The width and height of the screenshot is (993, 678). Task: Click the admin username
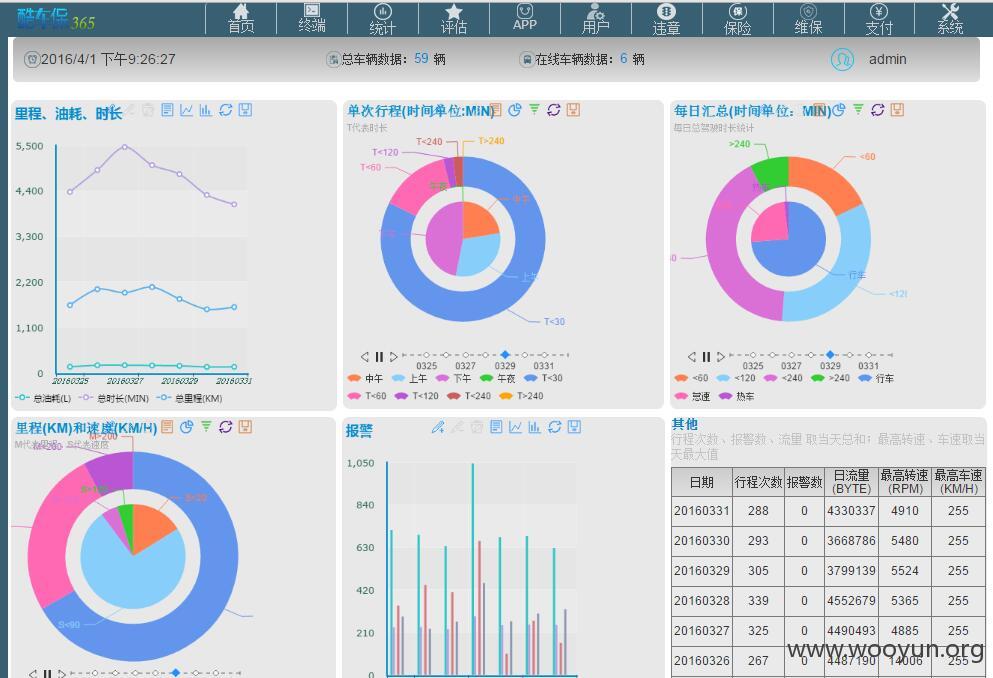887,59
